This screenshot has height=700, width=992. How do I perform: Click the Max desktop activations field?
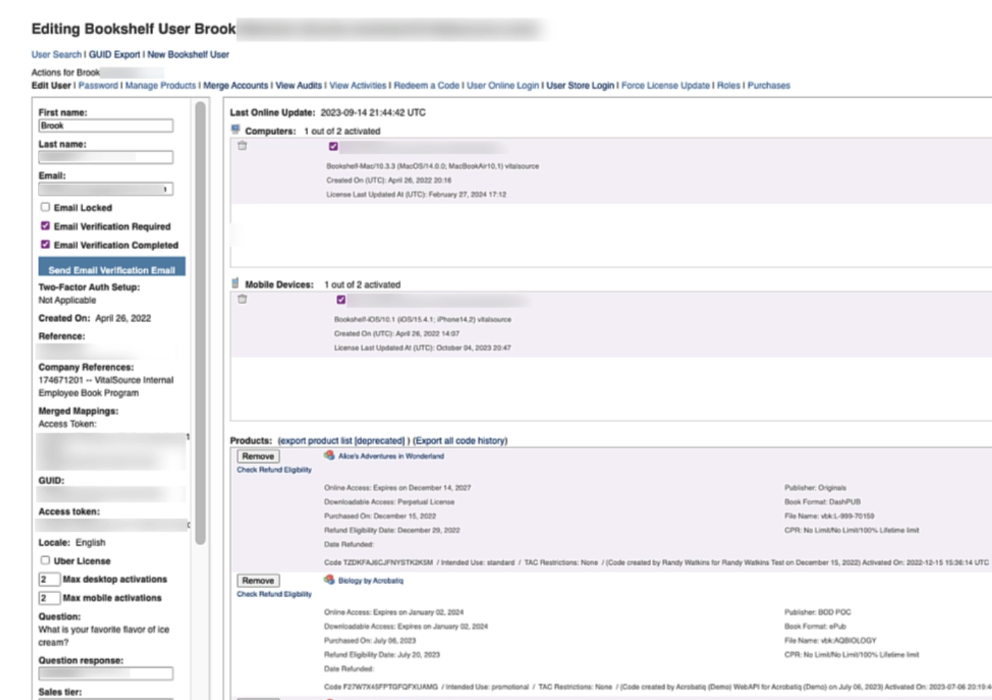49,579
